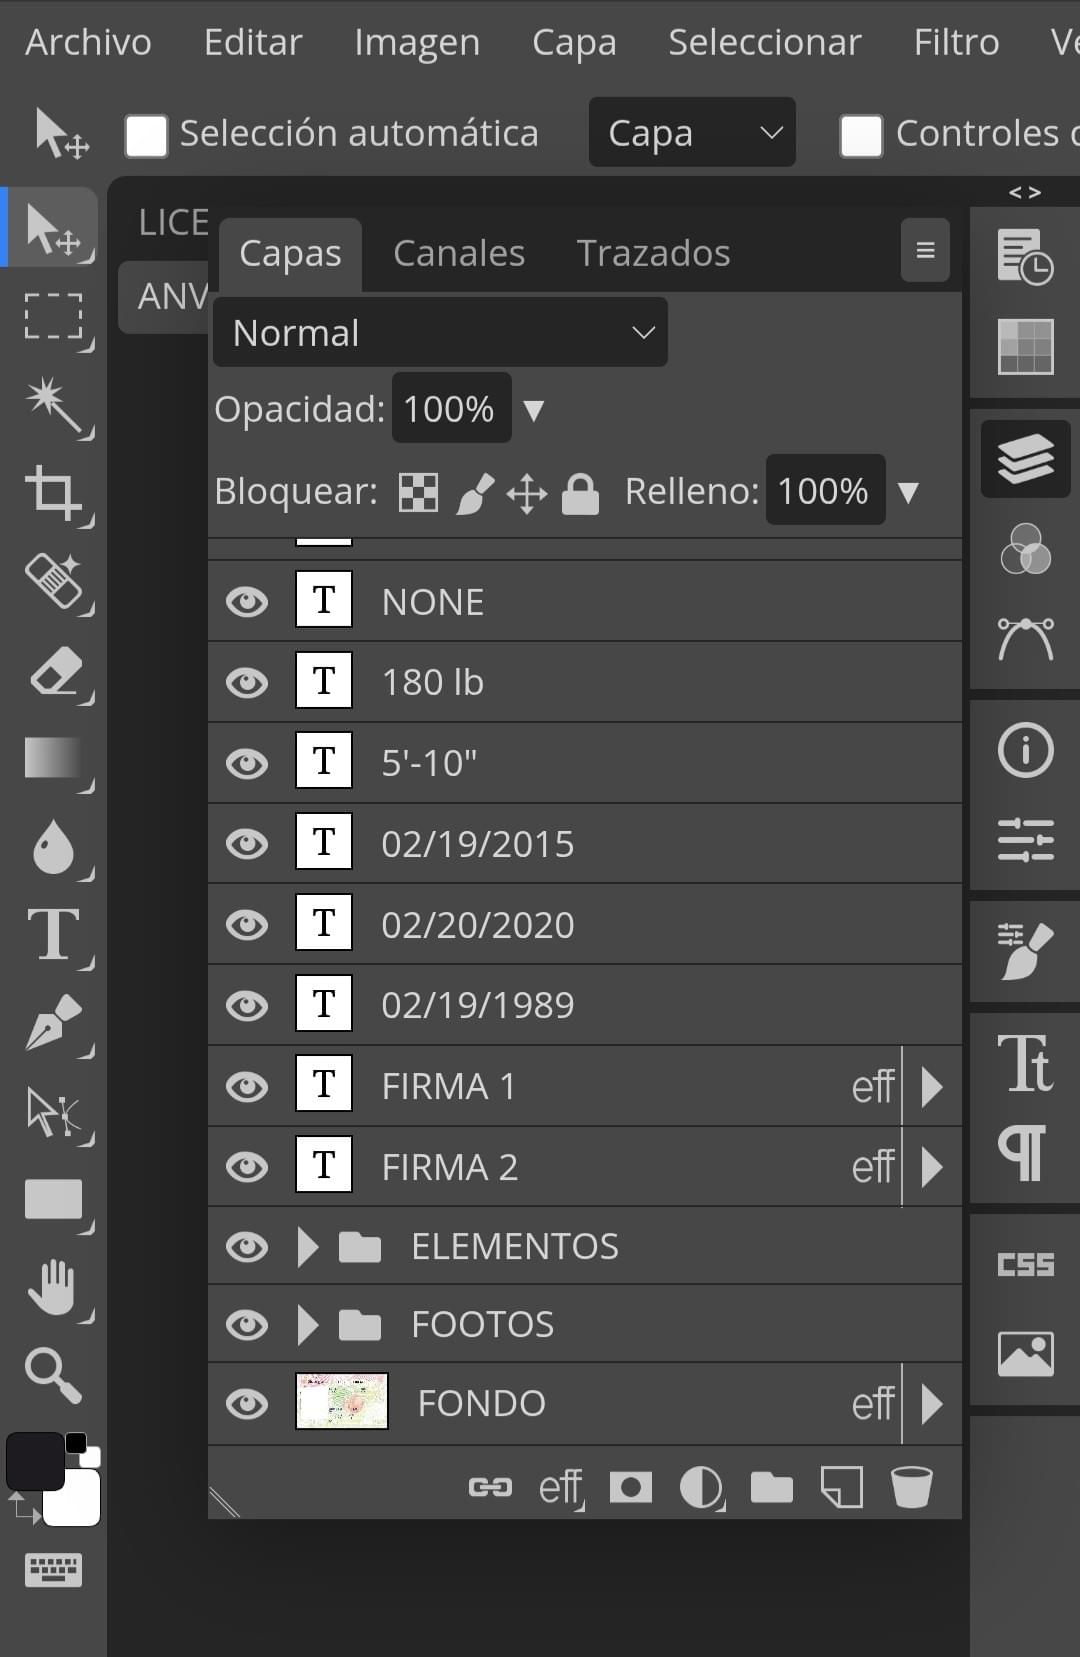This screenshot has width=1080, height=1657.
Task: Select the Zoom magnifier tool
Action: (x=54, y=1375)
